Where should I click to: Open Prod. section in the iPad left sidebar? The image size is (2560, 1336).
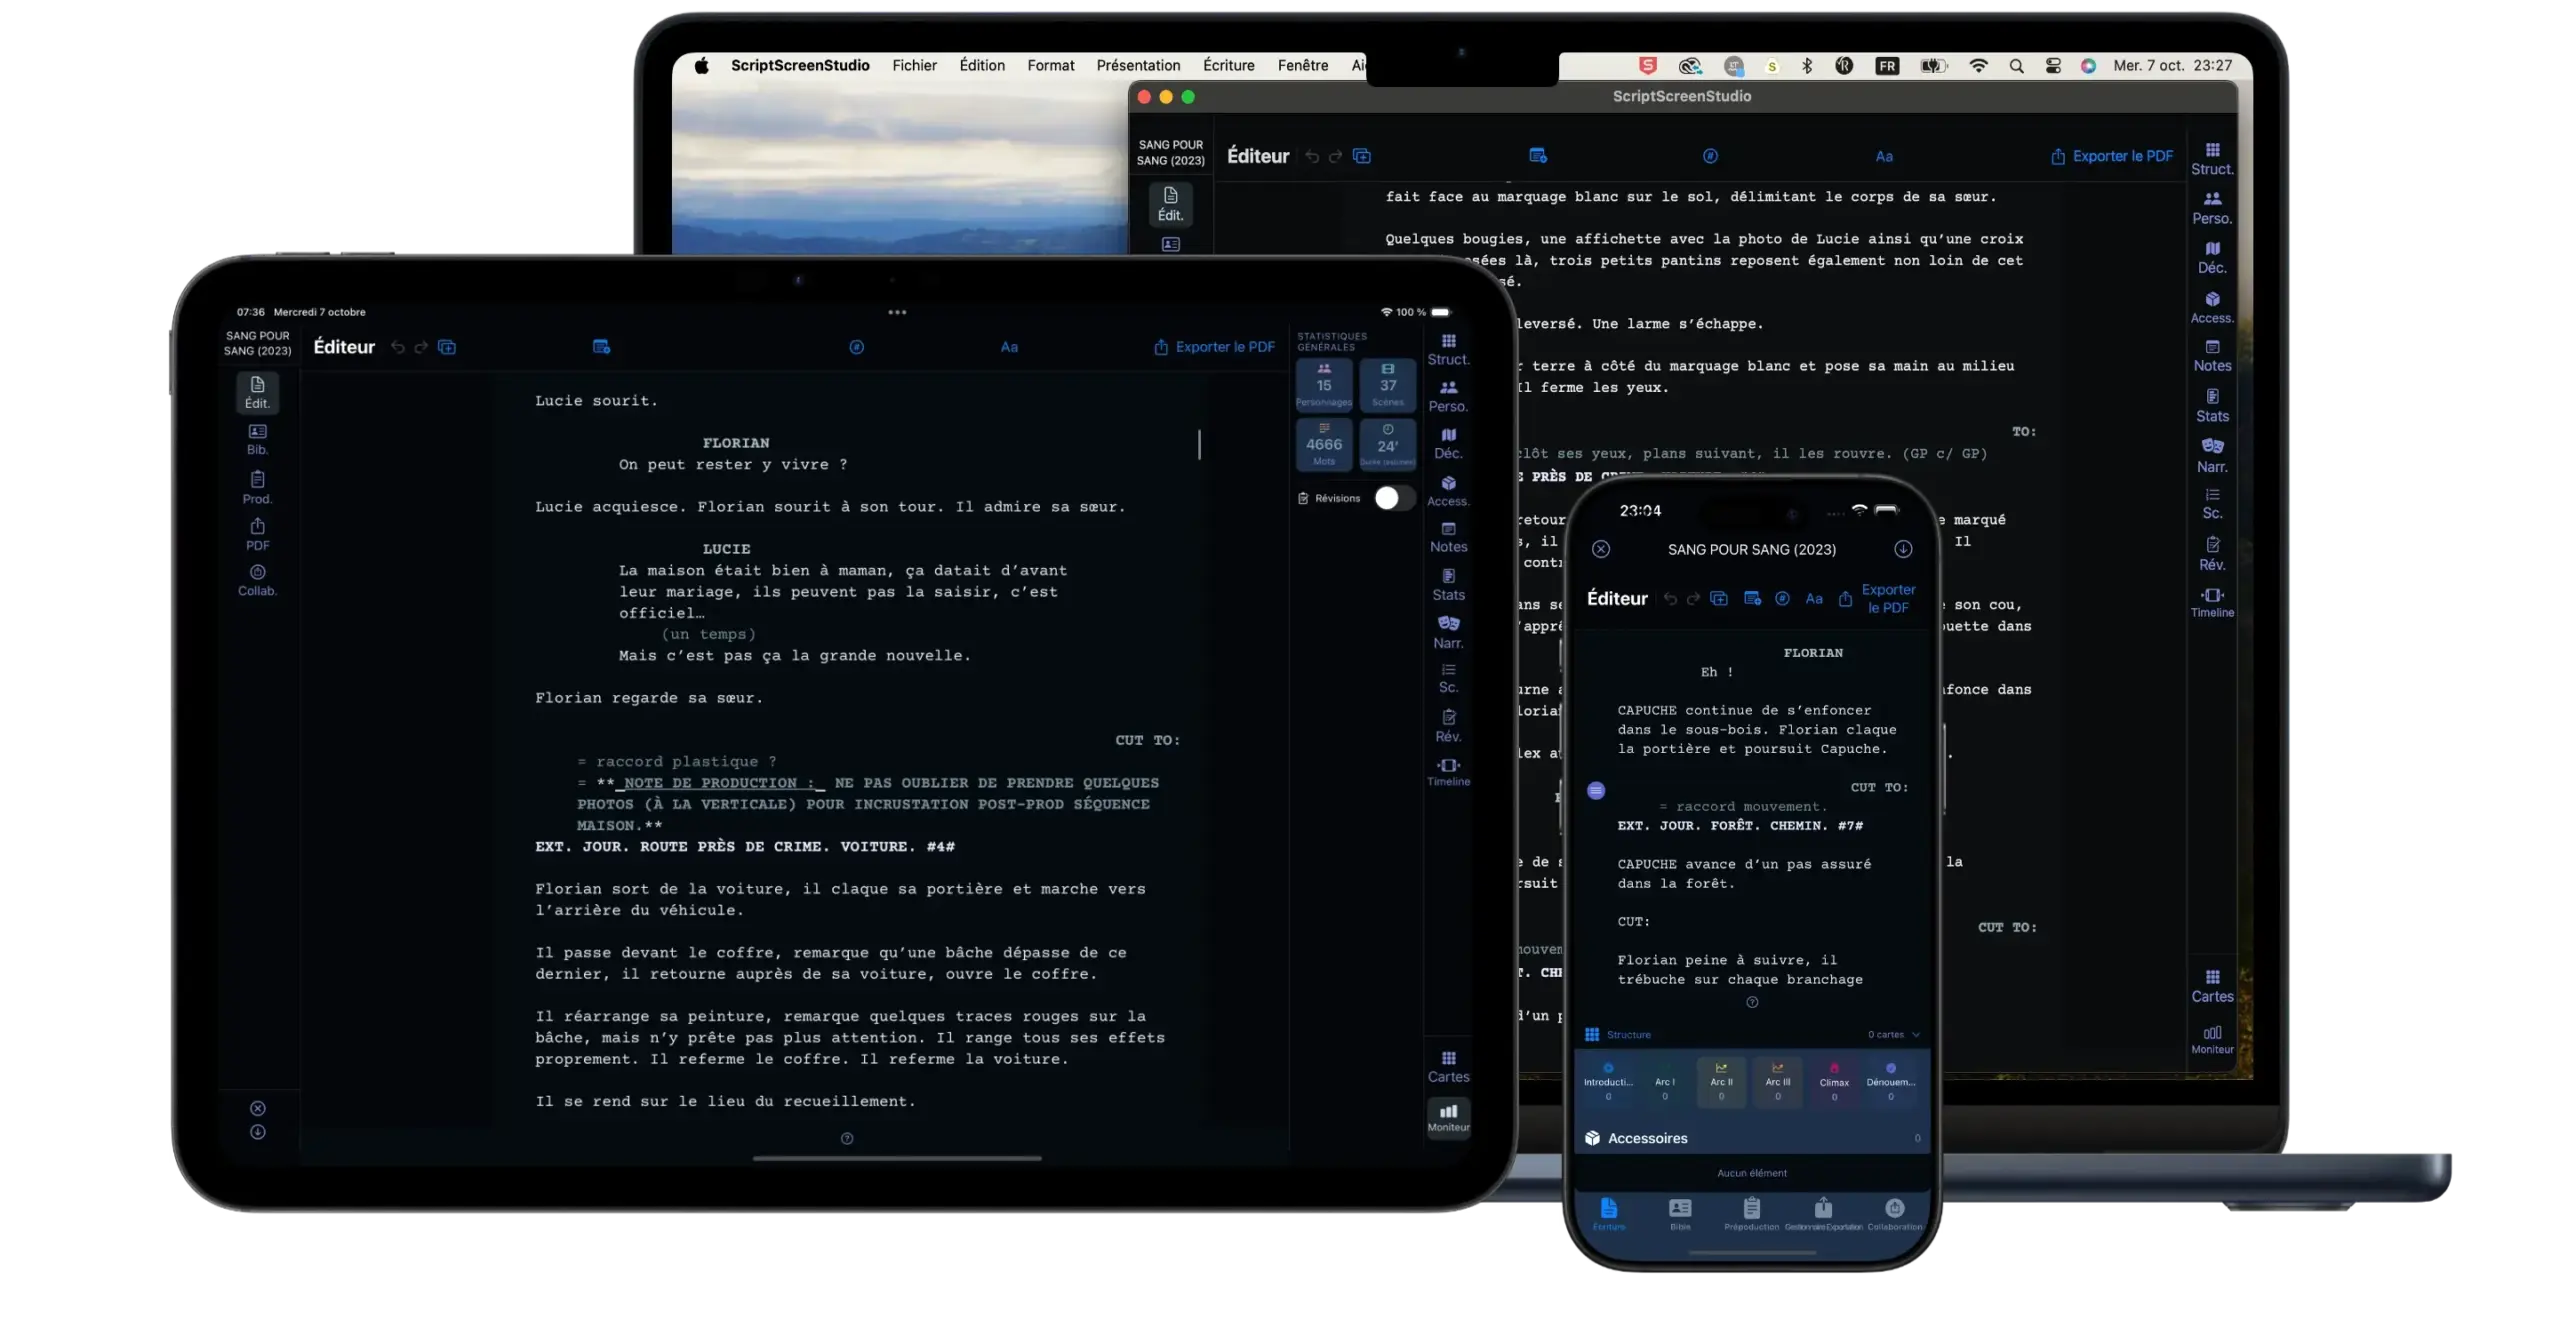click(257, 488)
